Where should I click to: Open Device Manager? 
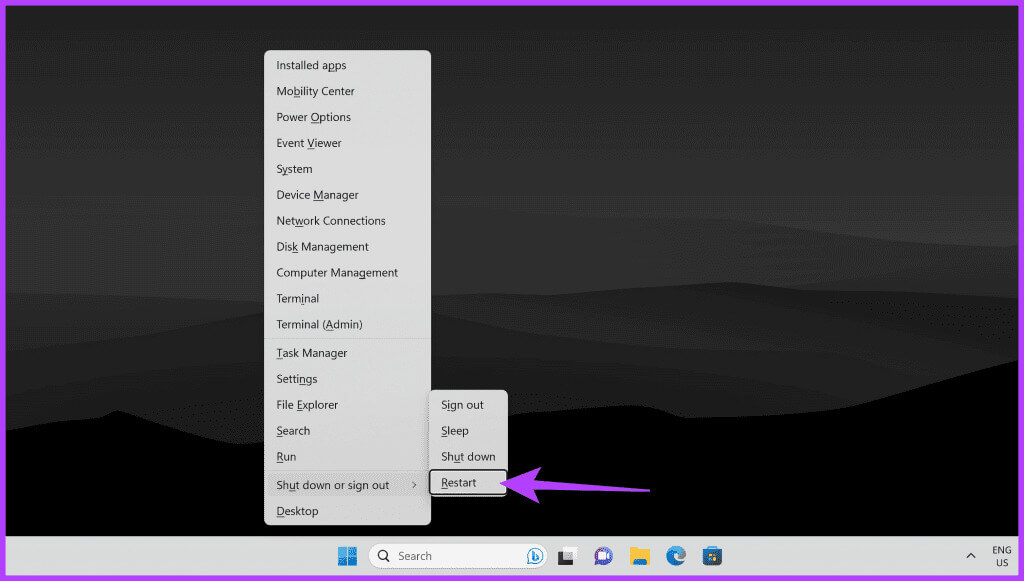pos(347,195)
